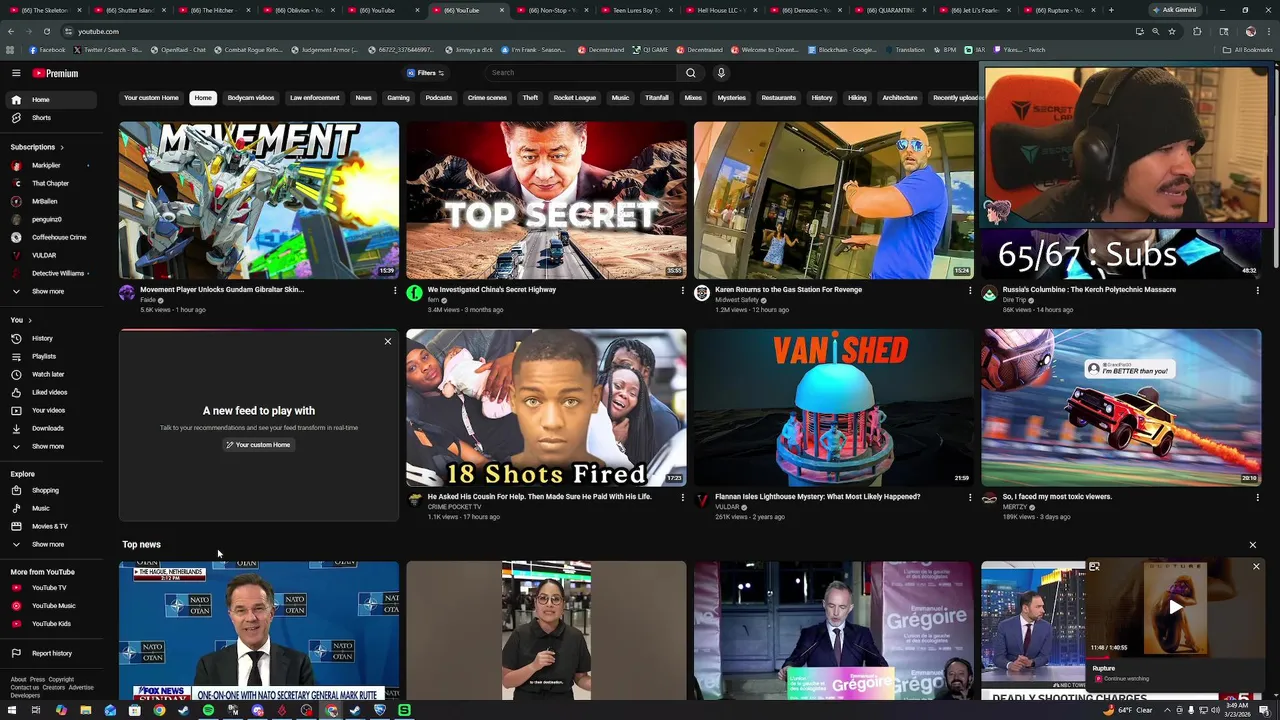Image resolution: width=1280 pixels, height=720 pixels.
Task: Close the Rupture miniplayer
Action: (1257, 567)
